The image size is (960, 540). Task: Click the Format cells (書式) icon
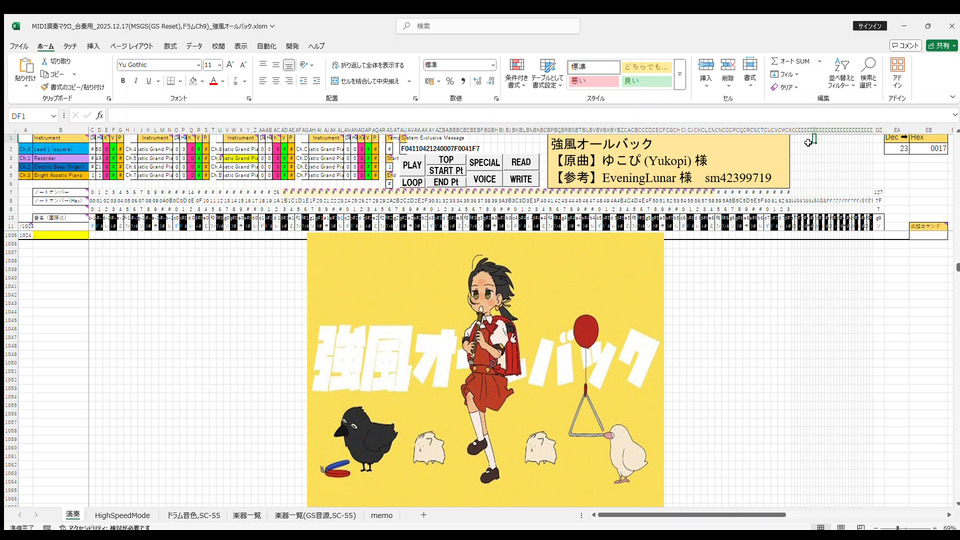pyautogui.click(x=749, y=65)
